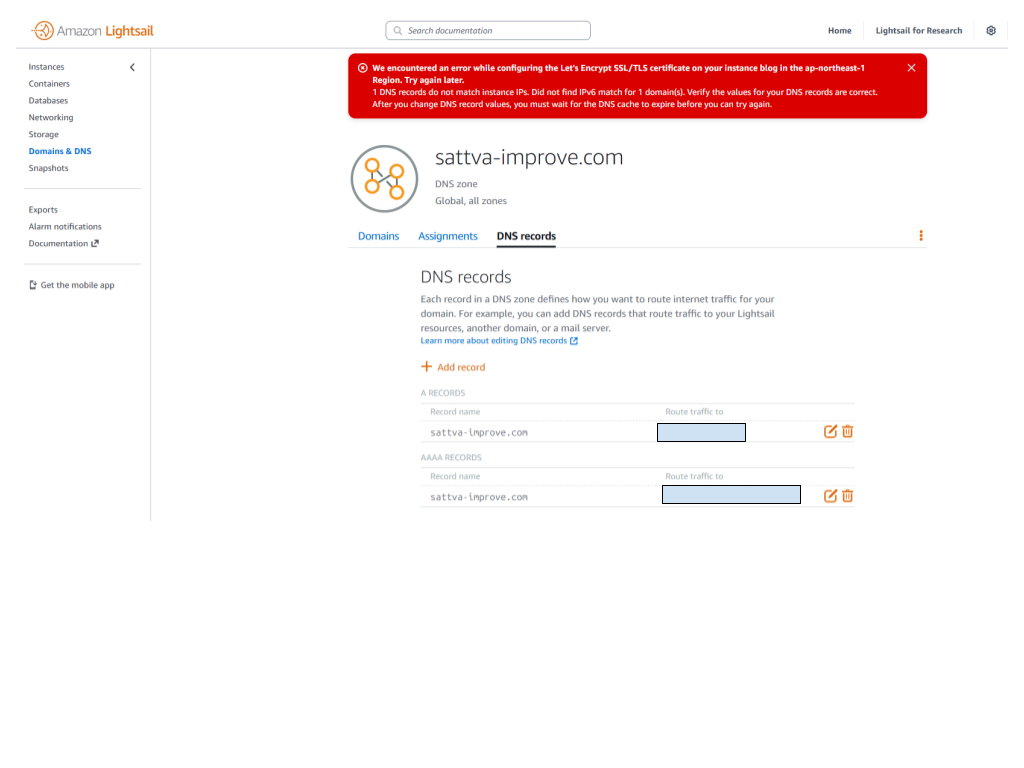Click the Search documentation field
Image resolution: width=1024 pixels, height=768 pixels.
[488, 31]
